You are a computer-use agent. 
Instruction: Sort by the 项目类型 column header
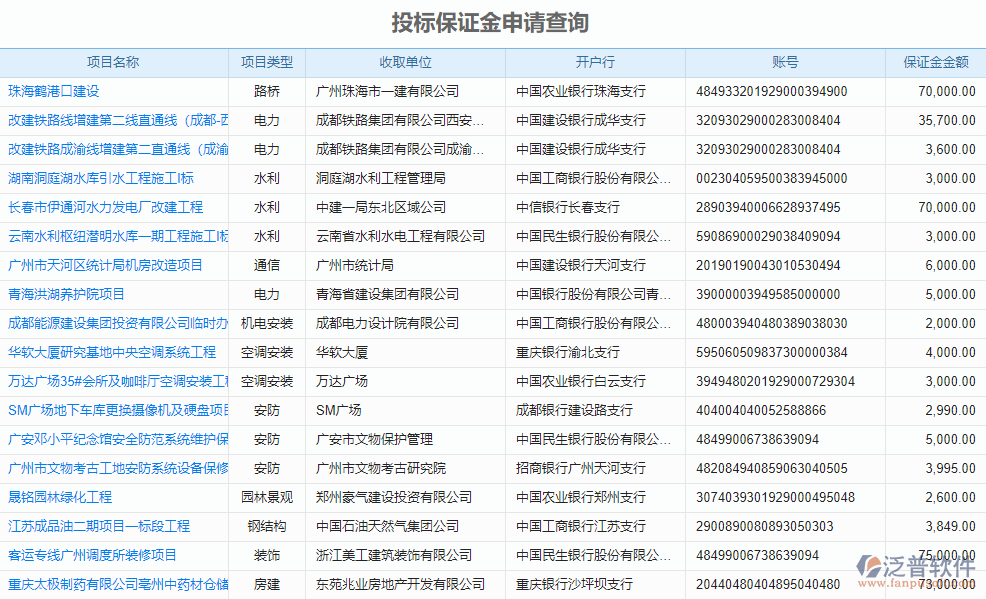(267, 62)
